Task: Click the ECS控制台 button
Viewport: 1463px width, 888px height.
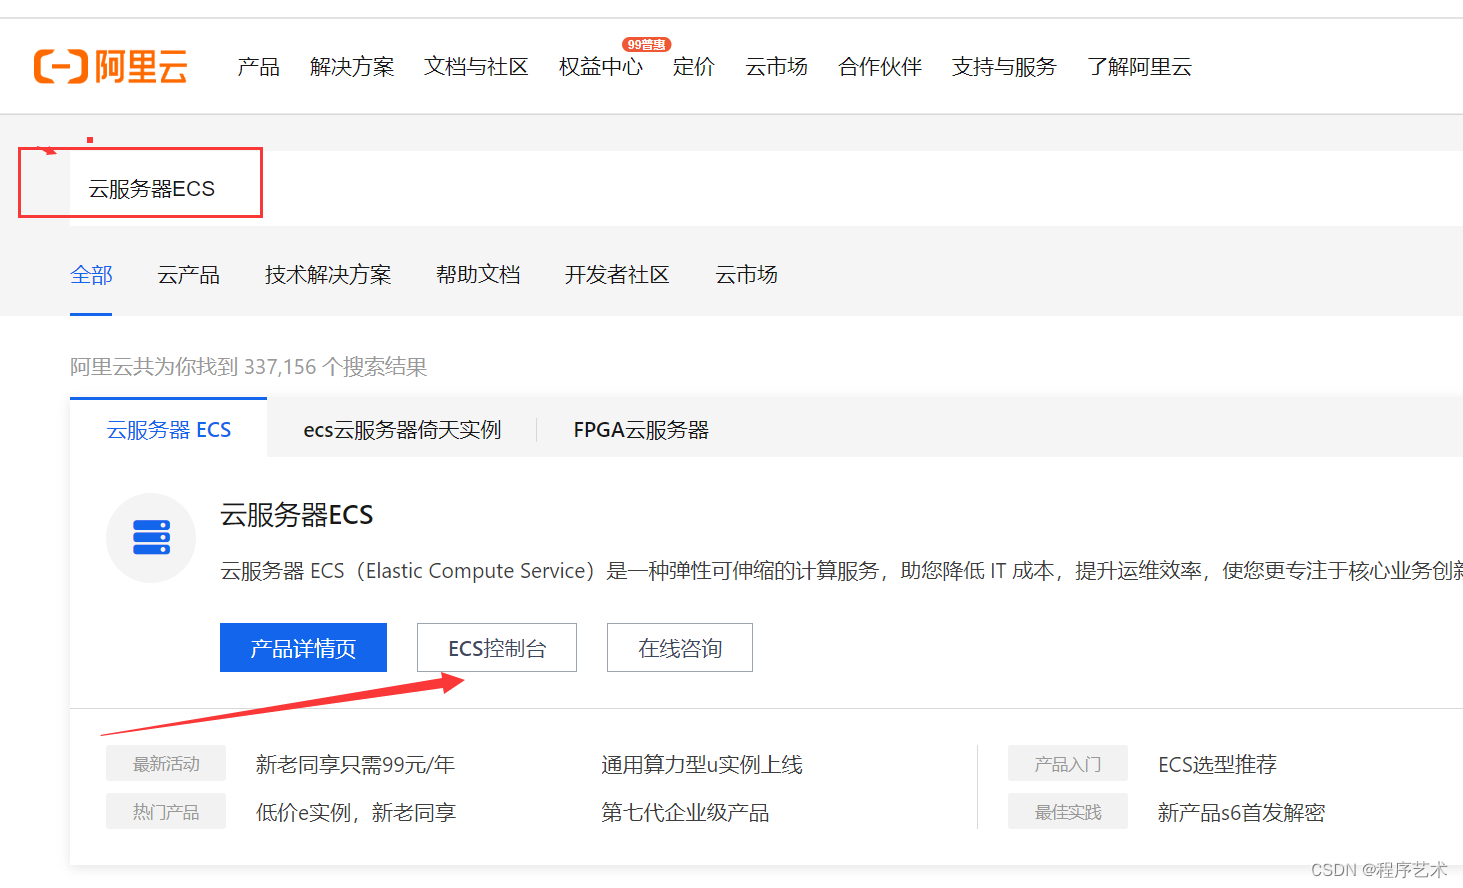Action: pos(497,648)
